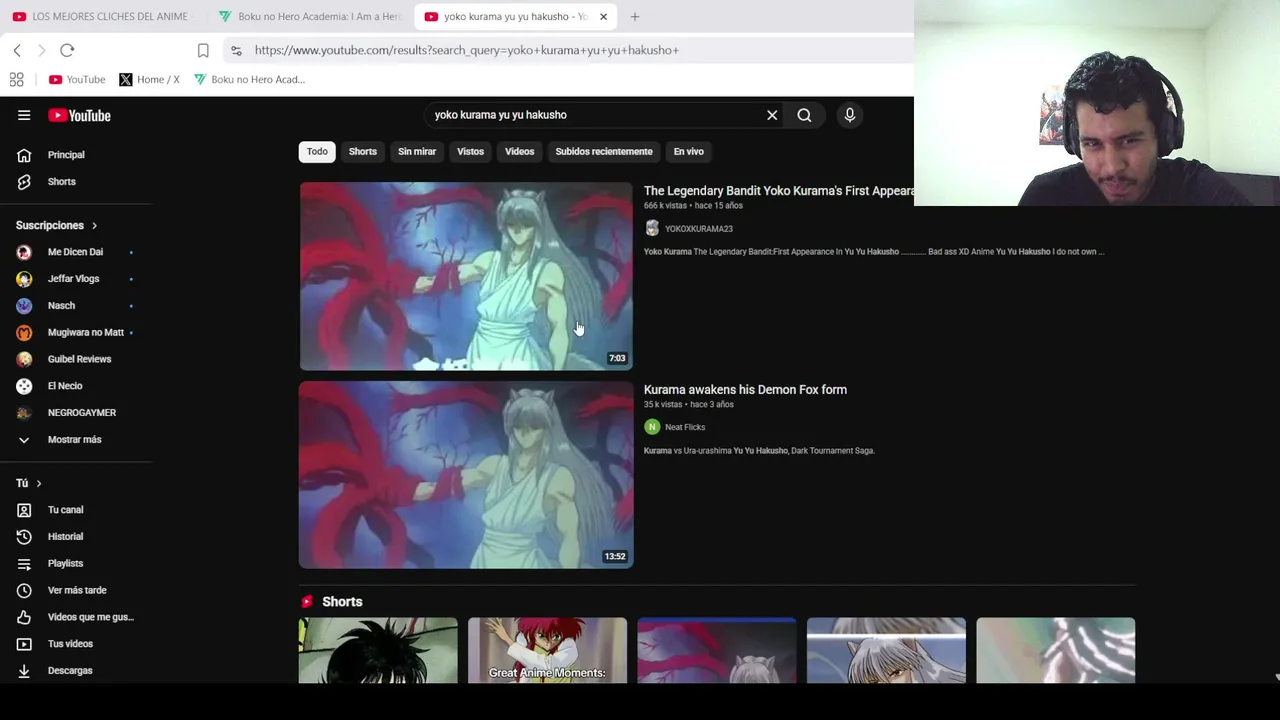Open the browser apps grid icon
The image size is (1280, 720).
[x=17, y=79]
